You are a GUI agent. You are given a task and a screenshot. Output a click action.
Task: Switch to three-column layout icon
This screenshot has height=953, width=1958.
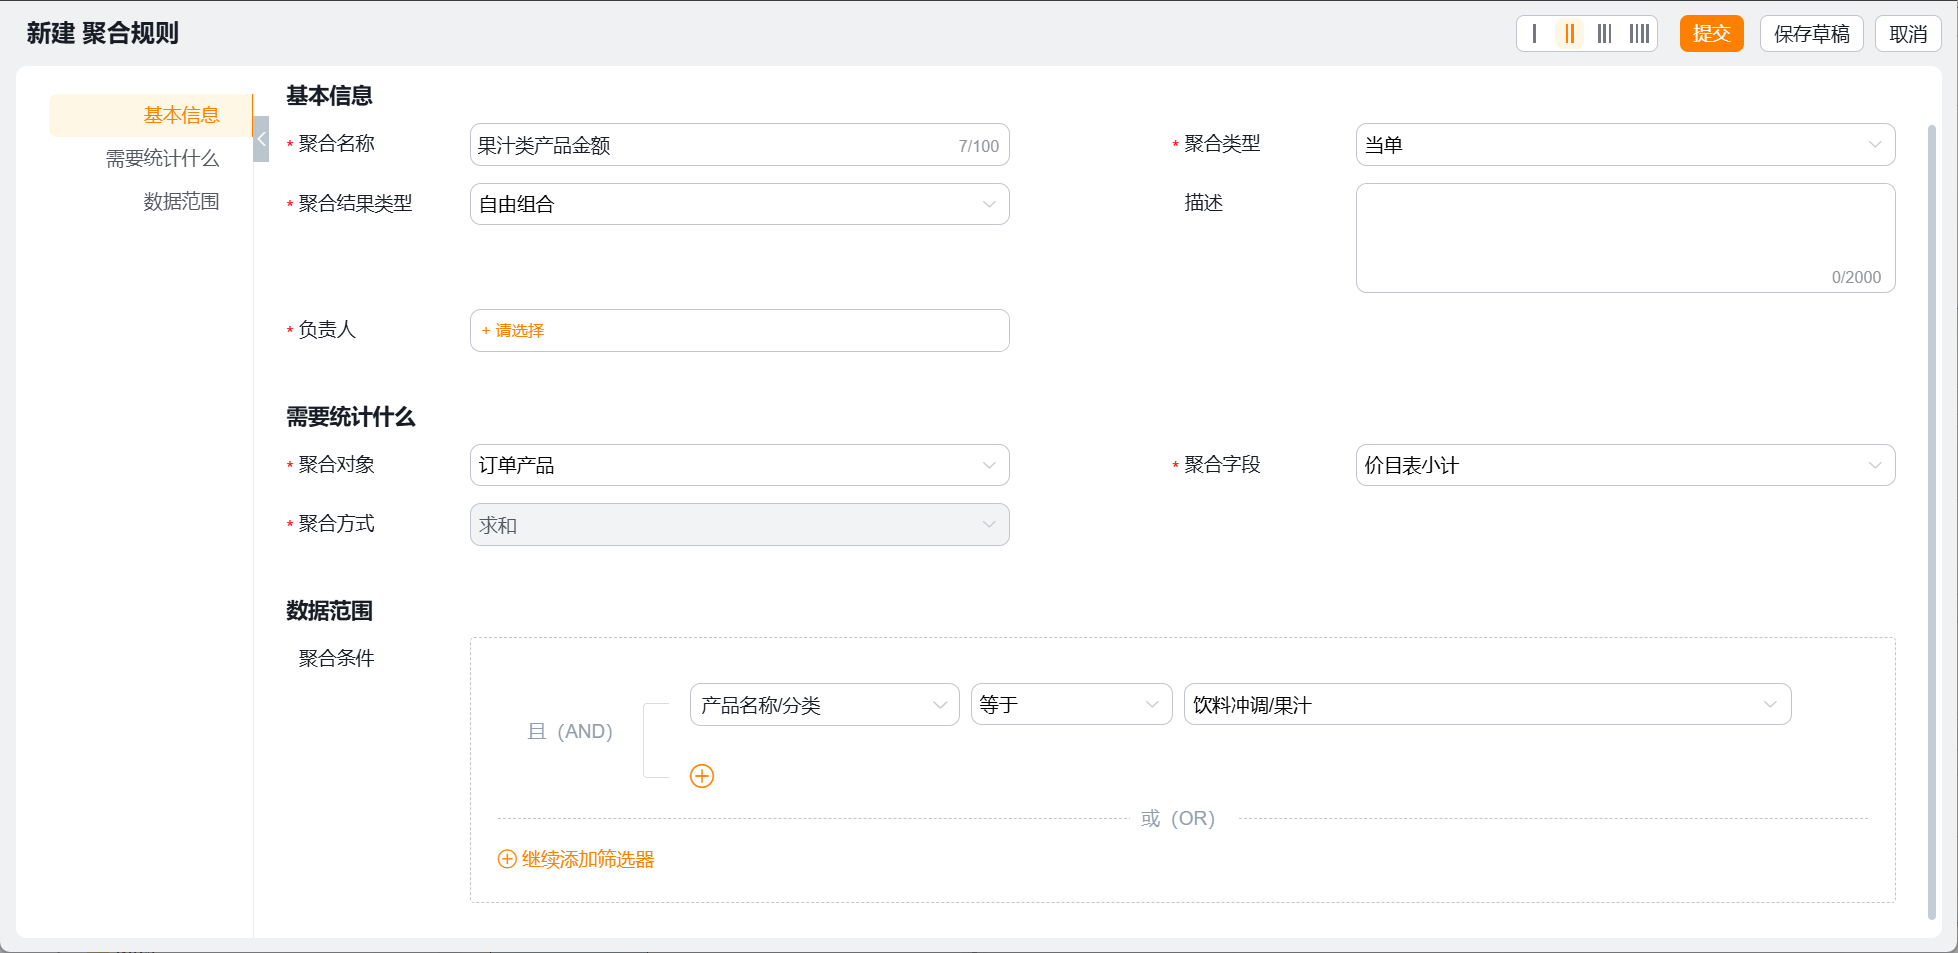pyautogui.click(x=1604, y=34)
